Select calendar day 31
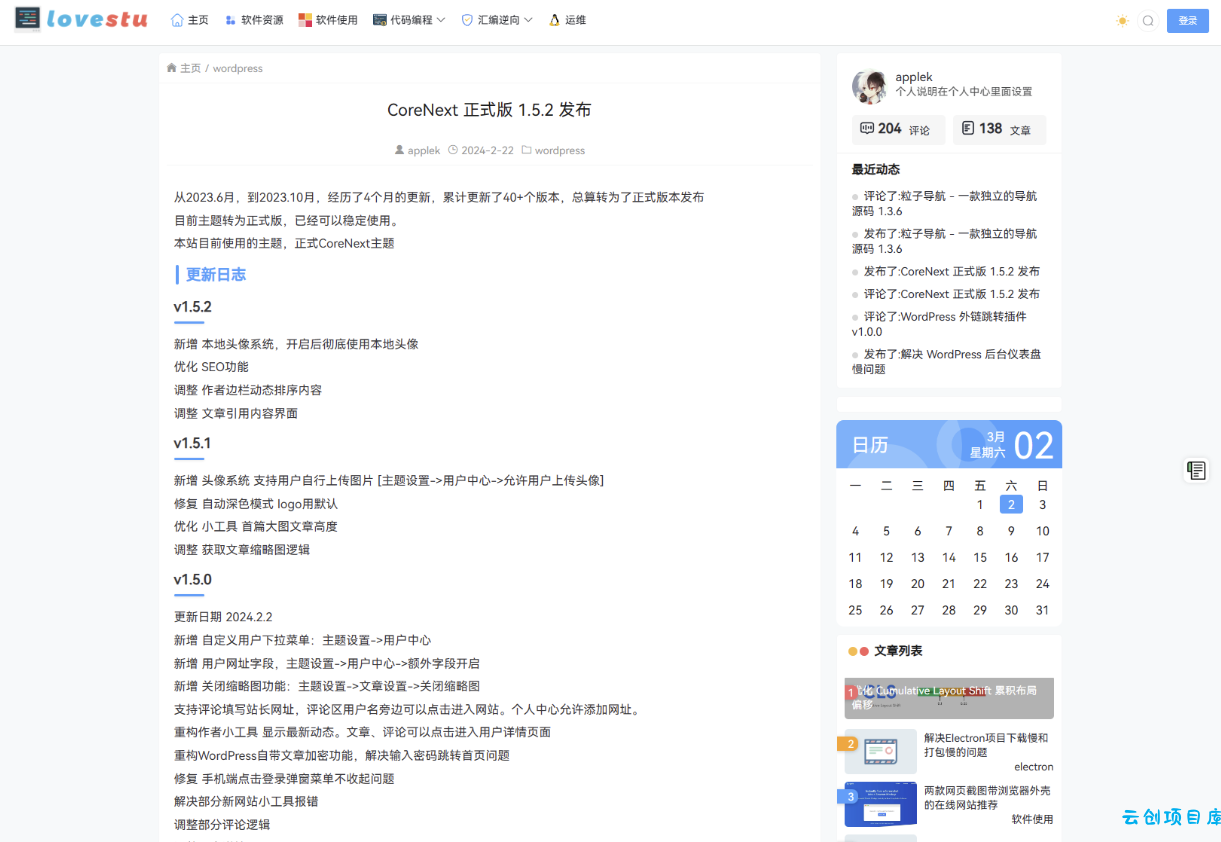This screenshot has height=842, width=1221. pyautogui.click(x=1043, y=610)
